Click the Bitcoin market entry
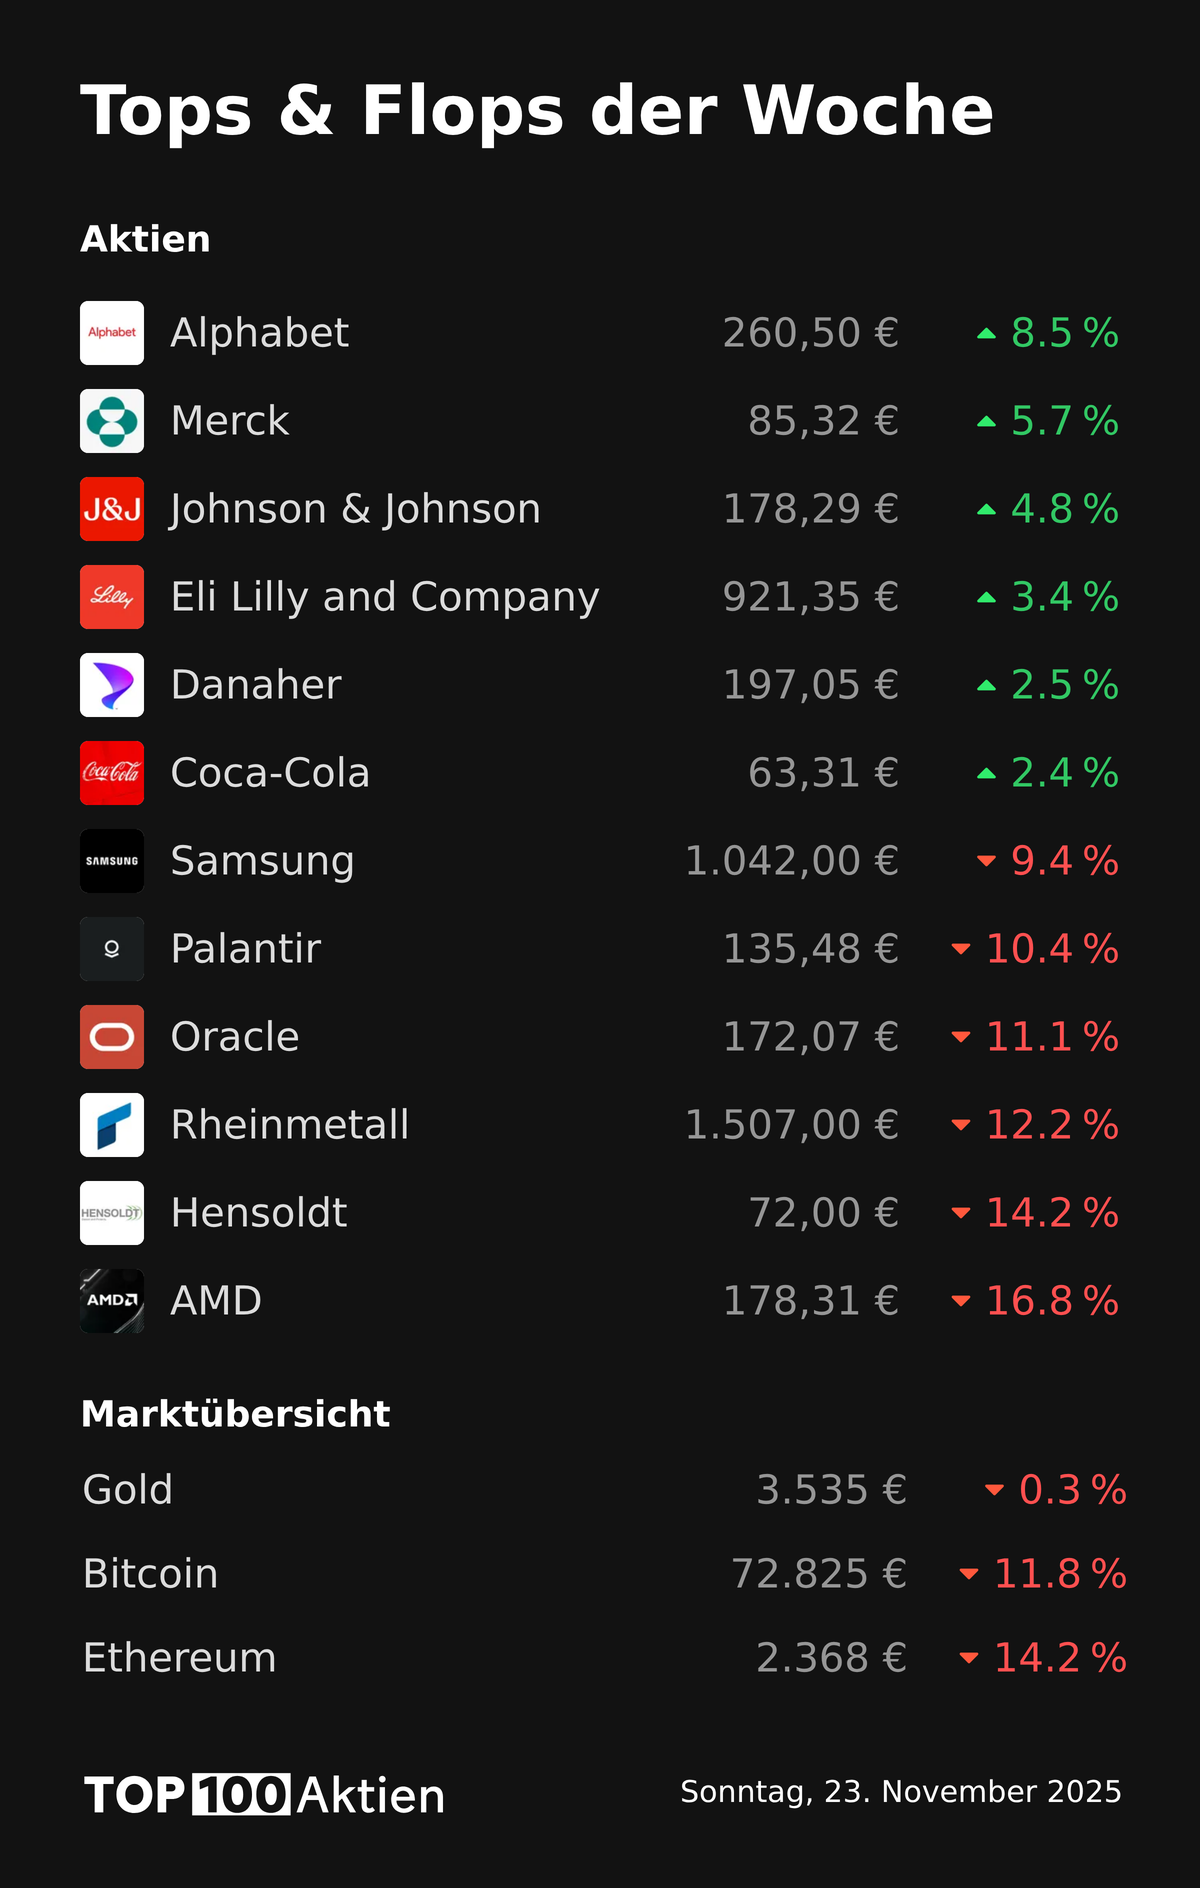This screenshot has height=1888, width=1200. click(x=151, y=1574)
